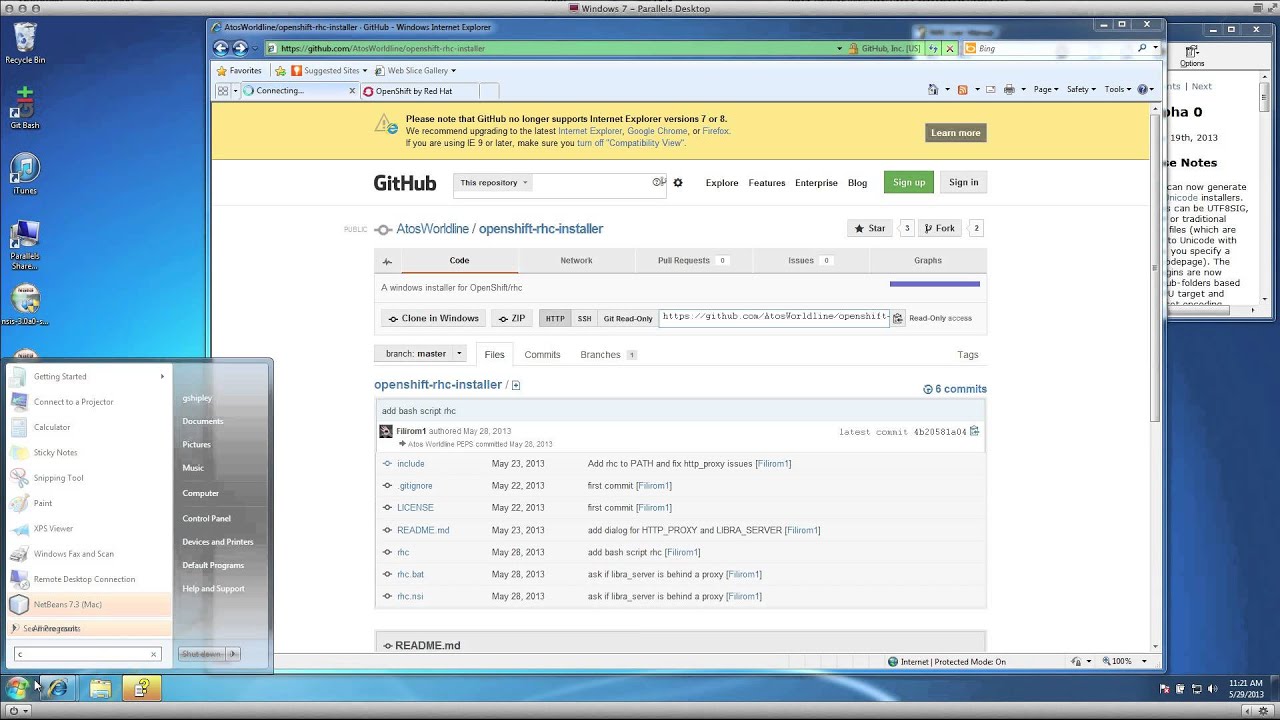Select SSH clone protocol
This screenshot has height=720, width=1280.
pos(584,318)
